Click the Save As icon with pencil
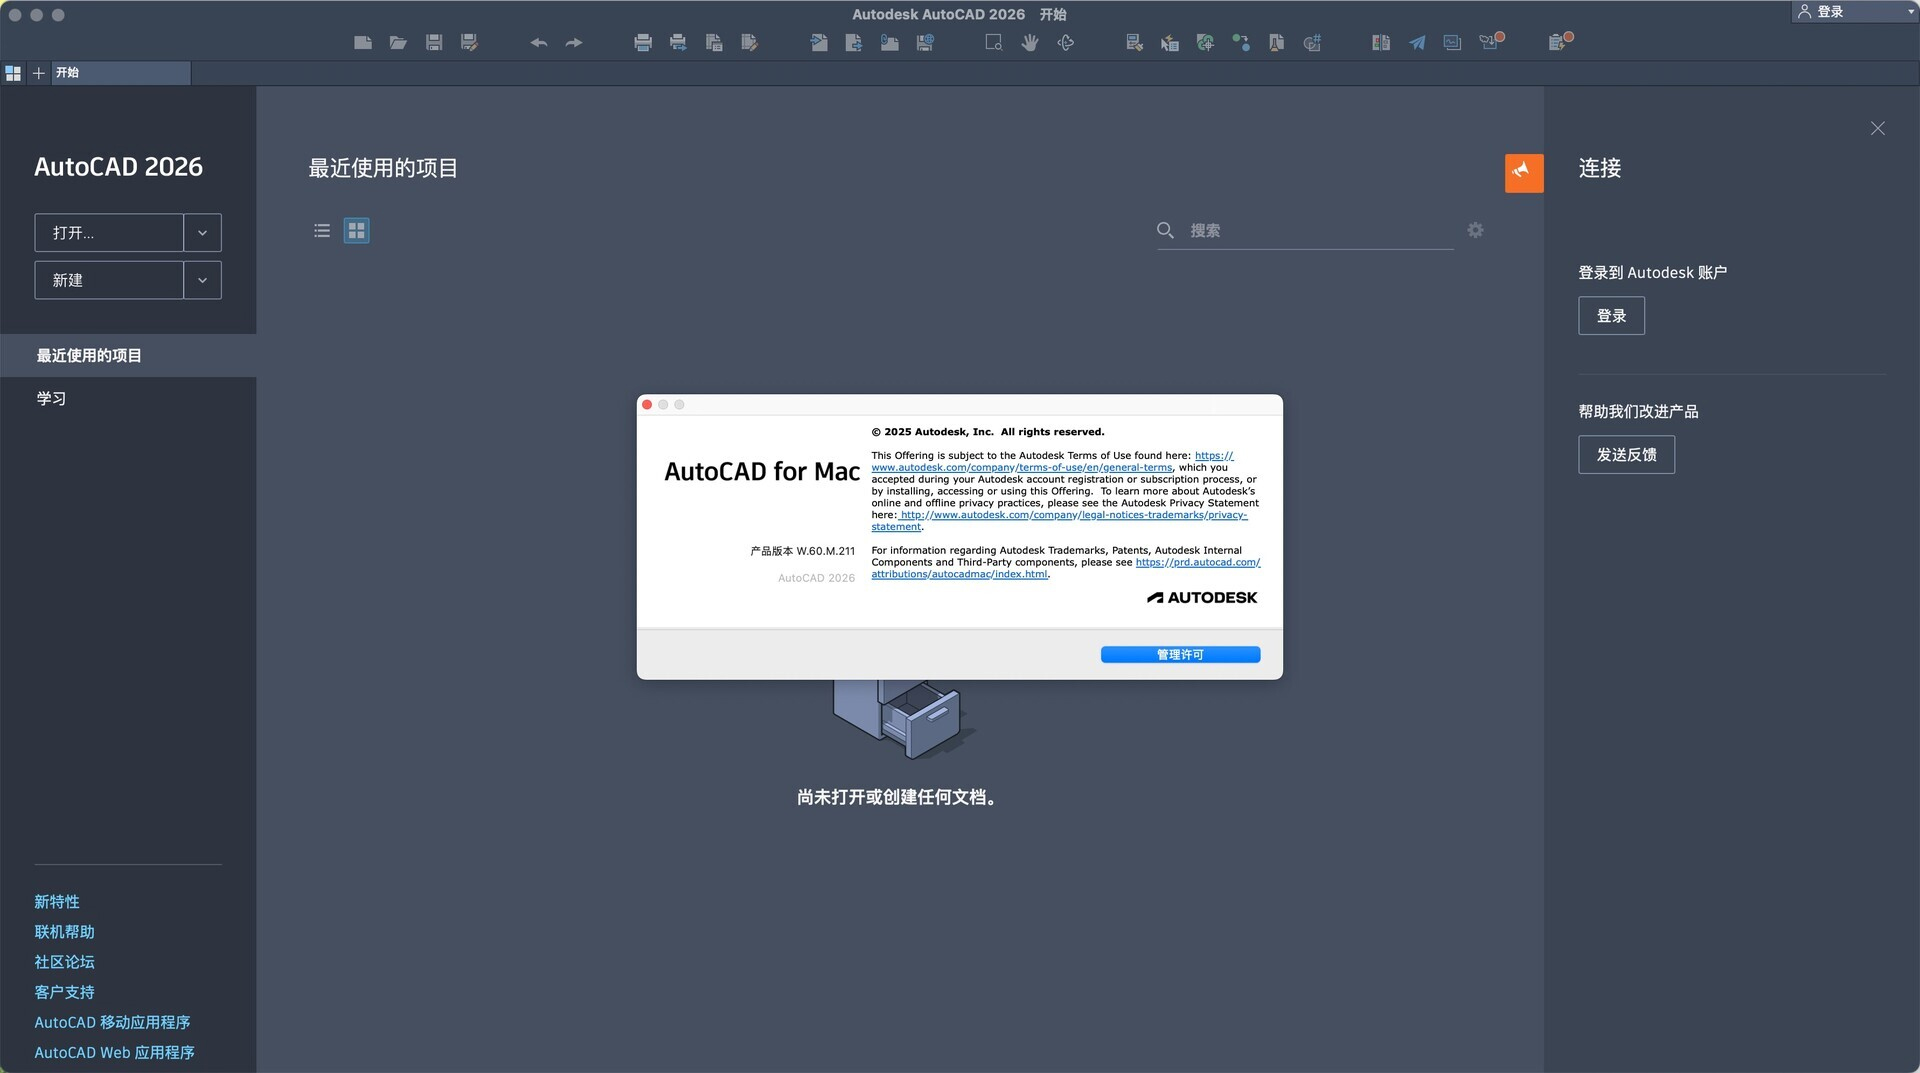1920x1073 pixels. 469,42
